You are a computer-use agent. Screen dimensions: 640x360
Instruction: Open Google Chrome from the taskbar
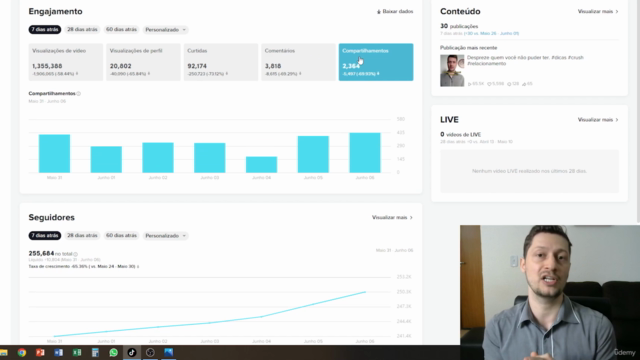[x=22, y=353]
